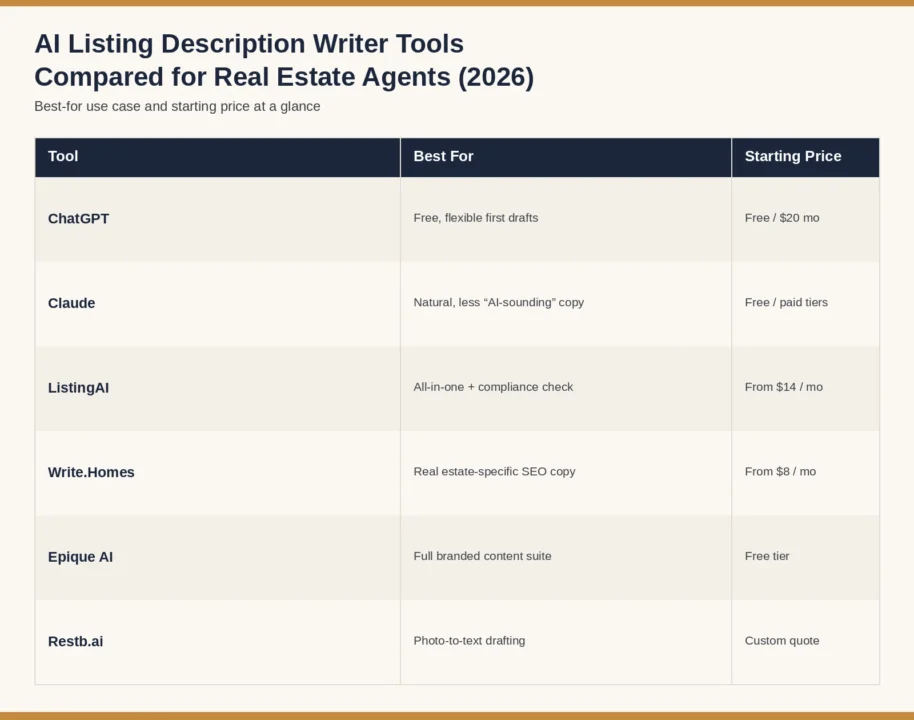This screenshot has height=720, width=914.
Task: Select the 'Starting Price' column header
Action: [806, 157]
